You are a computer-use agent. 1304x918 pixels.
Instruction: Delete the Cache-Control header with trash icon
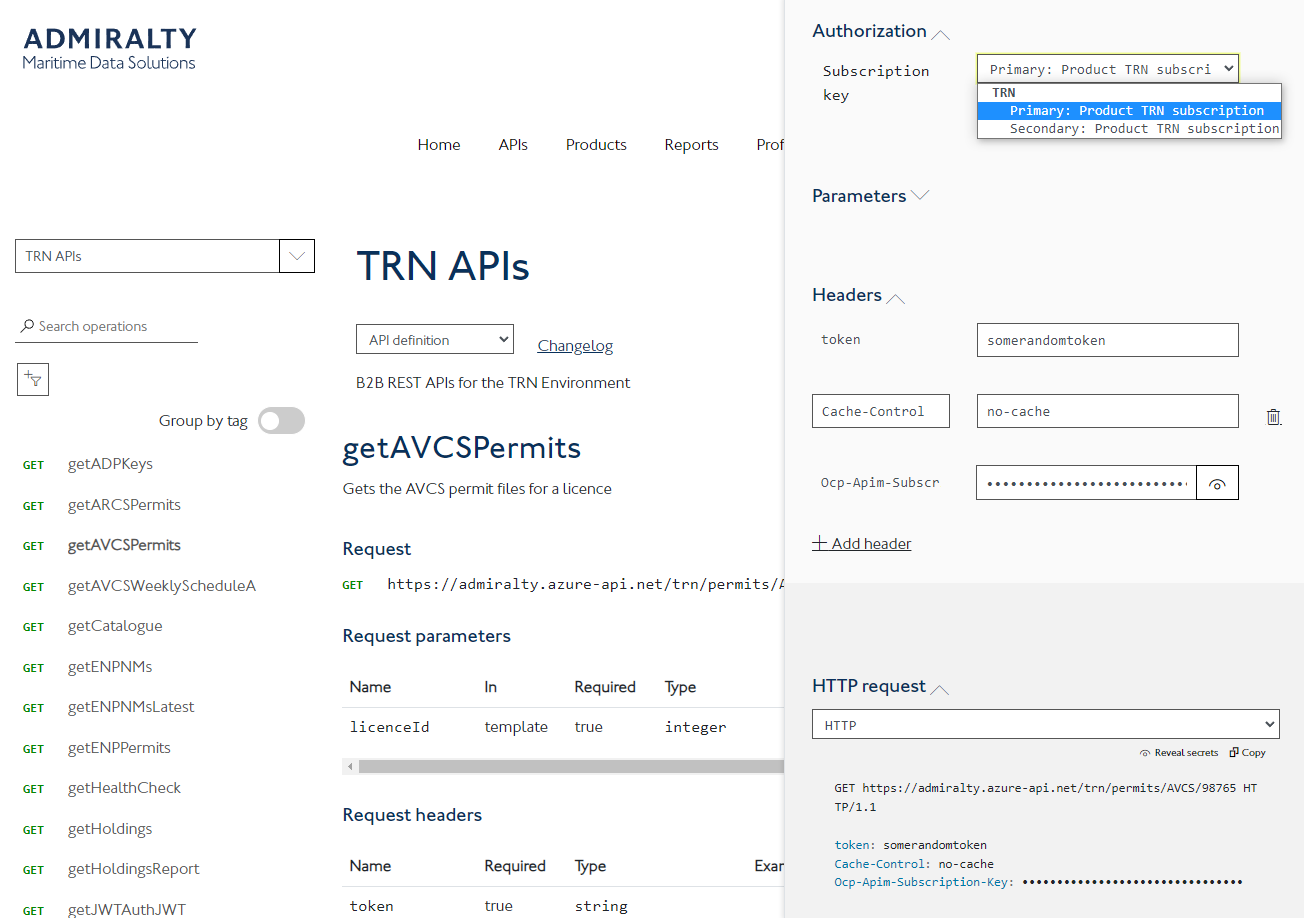1273,417
